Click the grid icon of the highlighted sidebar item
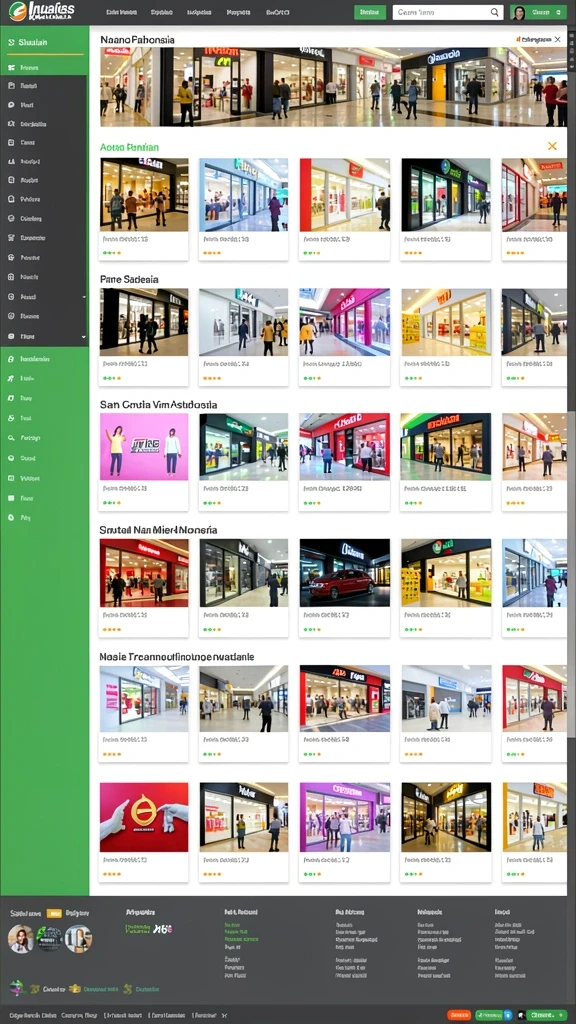This screenshot has height=1024, width=576. 11,67
